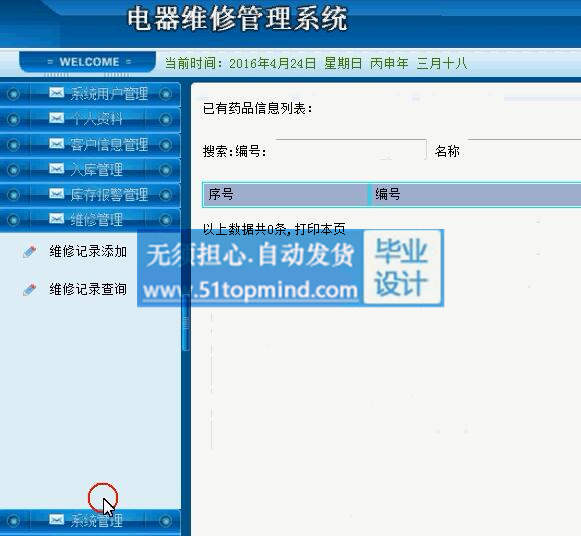
Task: Click envelope icon beside 个人资料
Action: 56,118
